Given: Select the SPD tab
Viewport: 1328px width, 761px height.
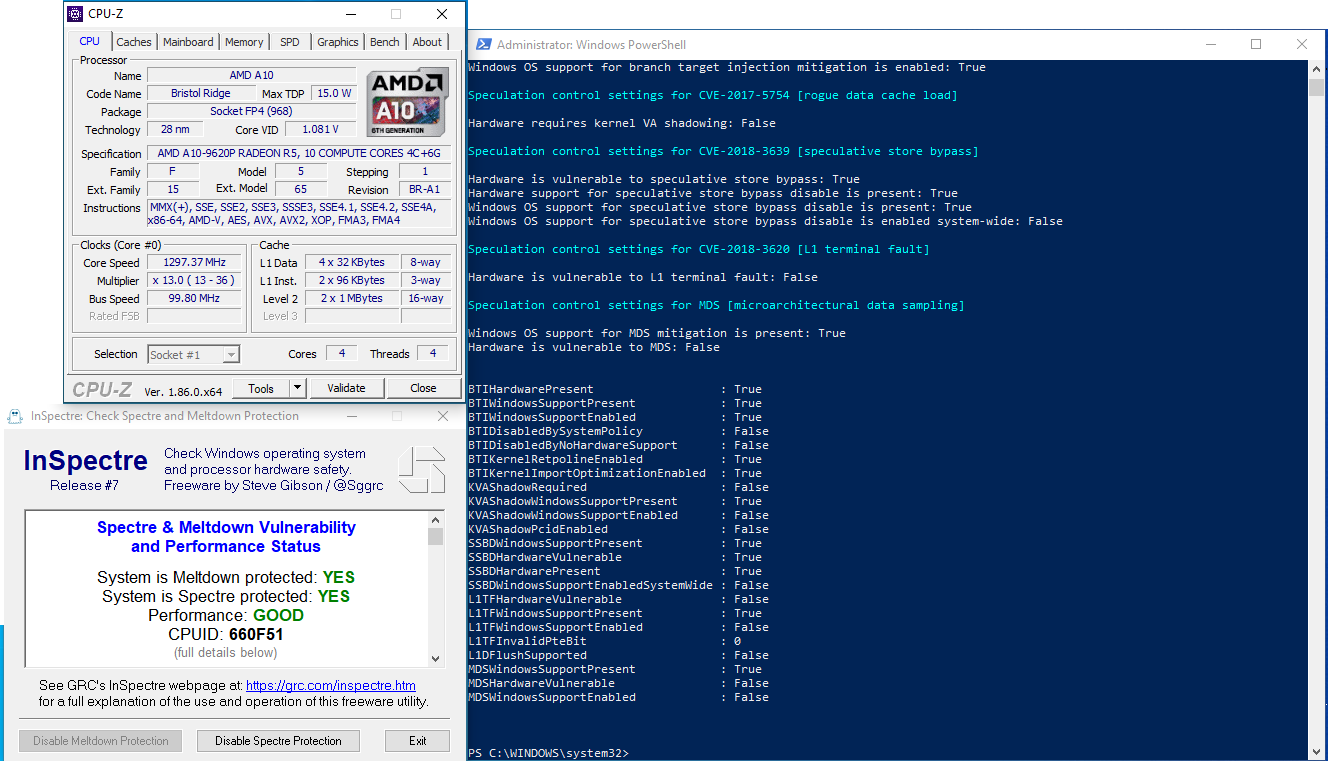Looking at the screenshot, I should click(289, 42).
